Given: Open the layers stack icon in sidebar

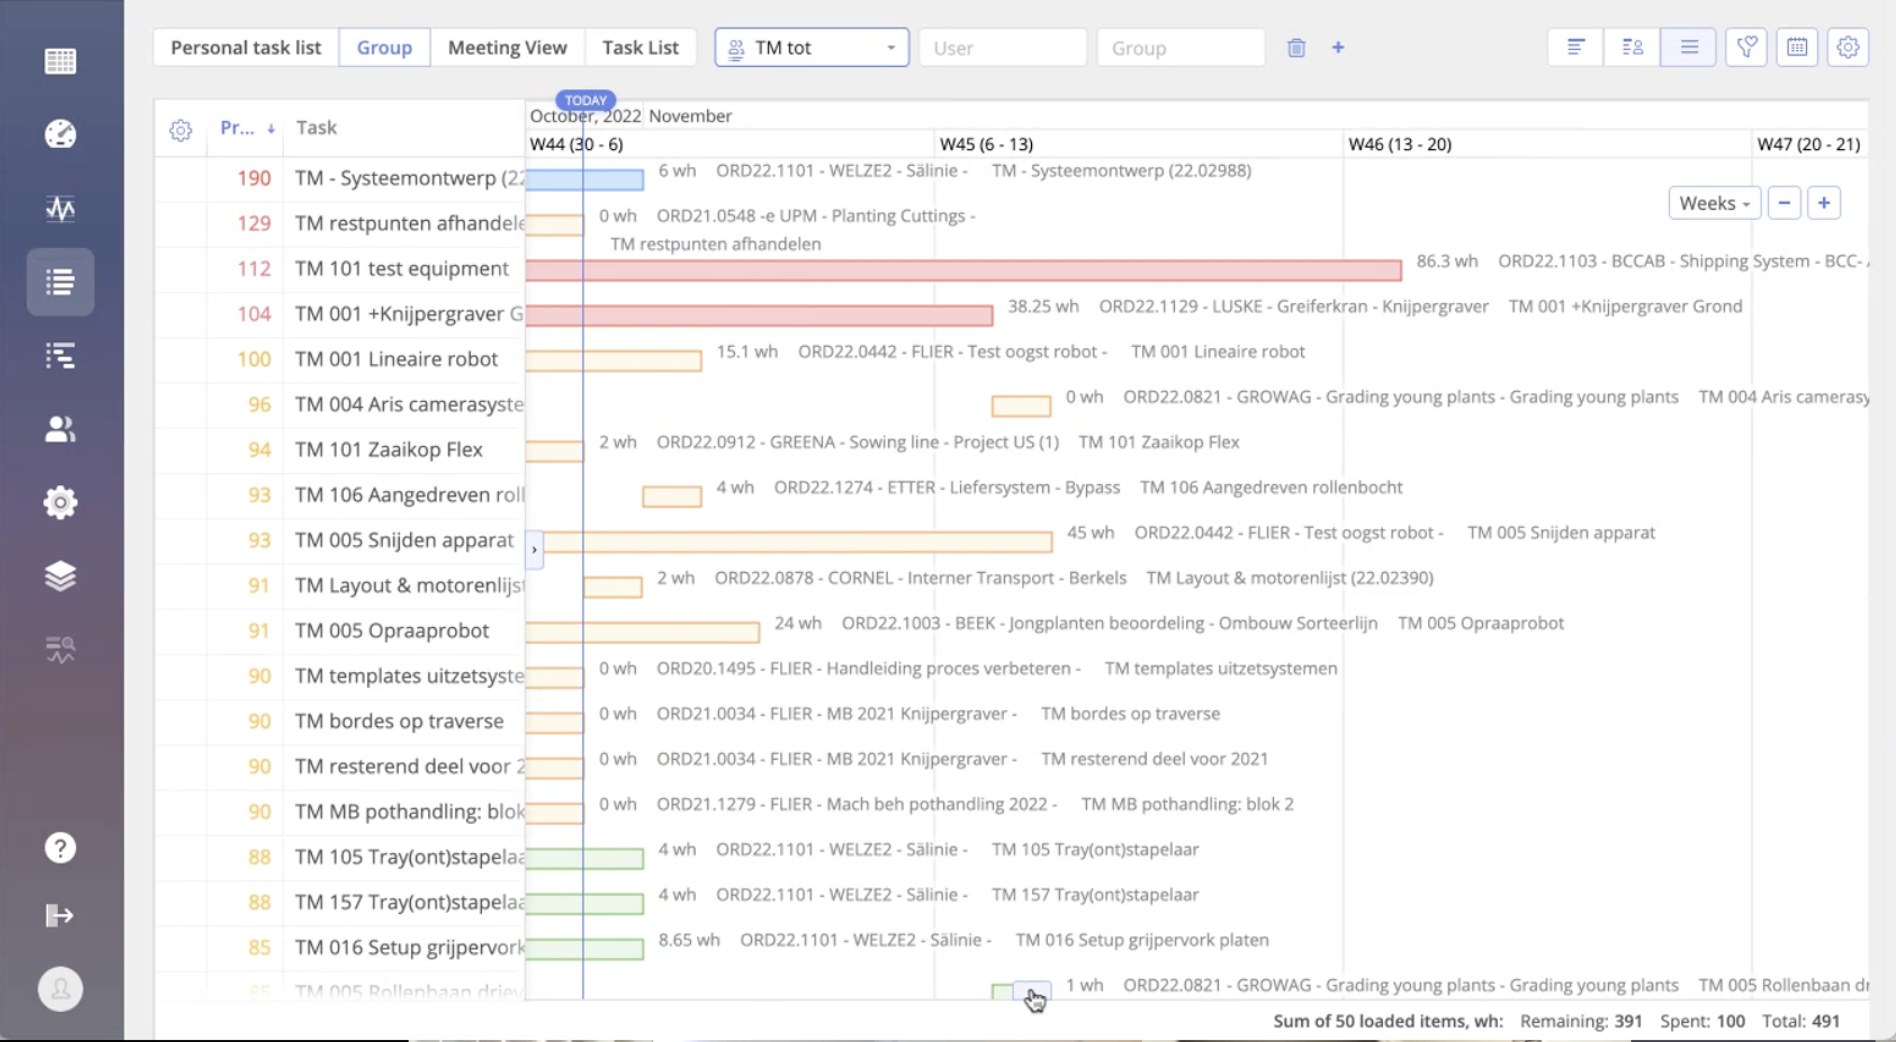Looking at the screenshot, I should (x=60, y=576).
